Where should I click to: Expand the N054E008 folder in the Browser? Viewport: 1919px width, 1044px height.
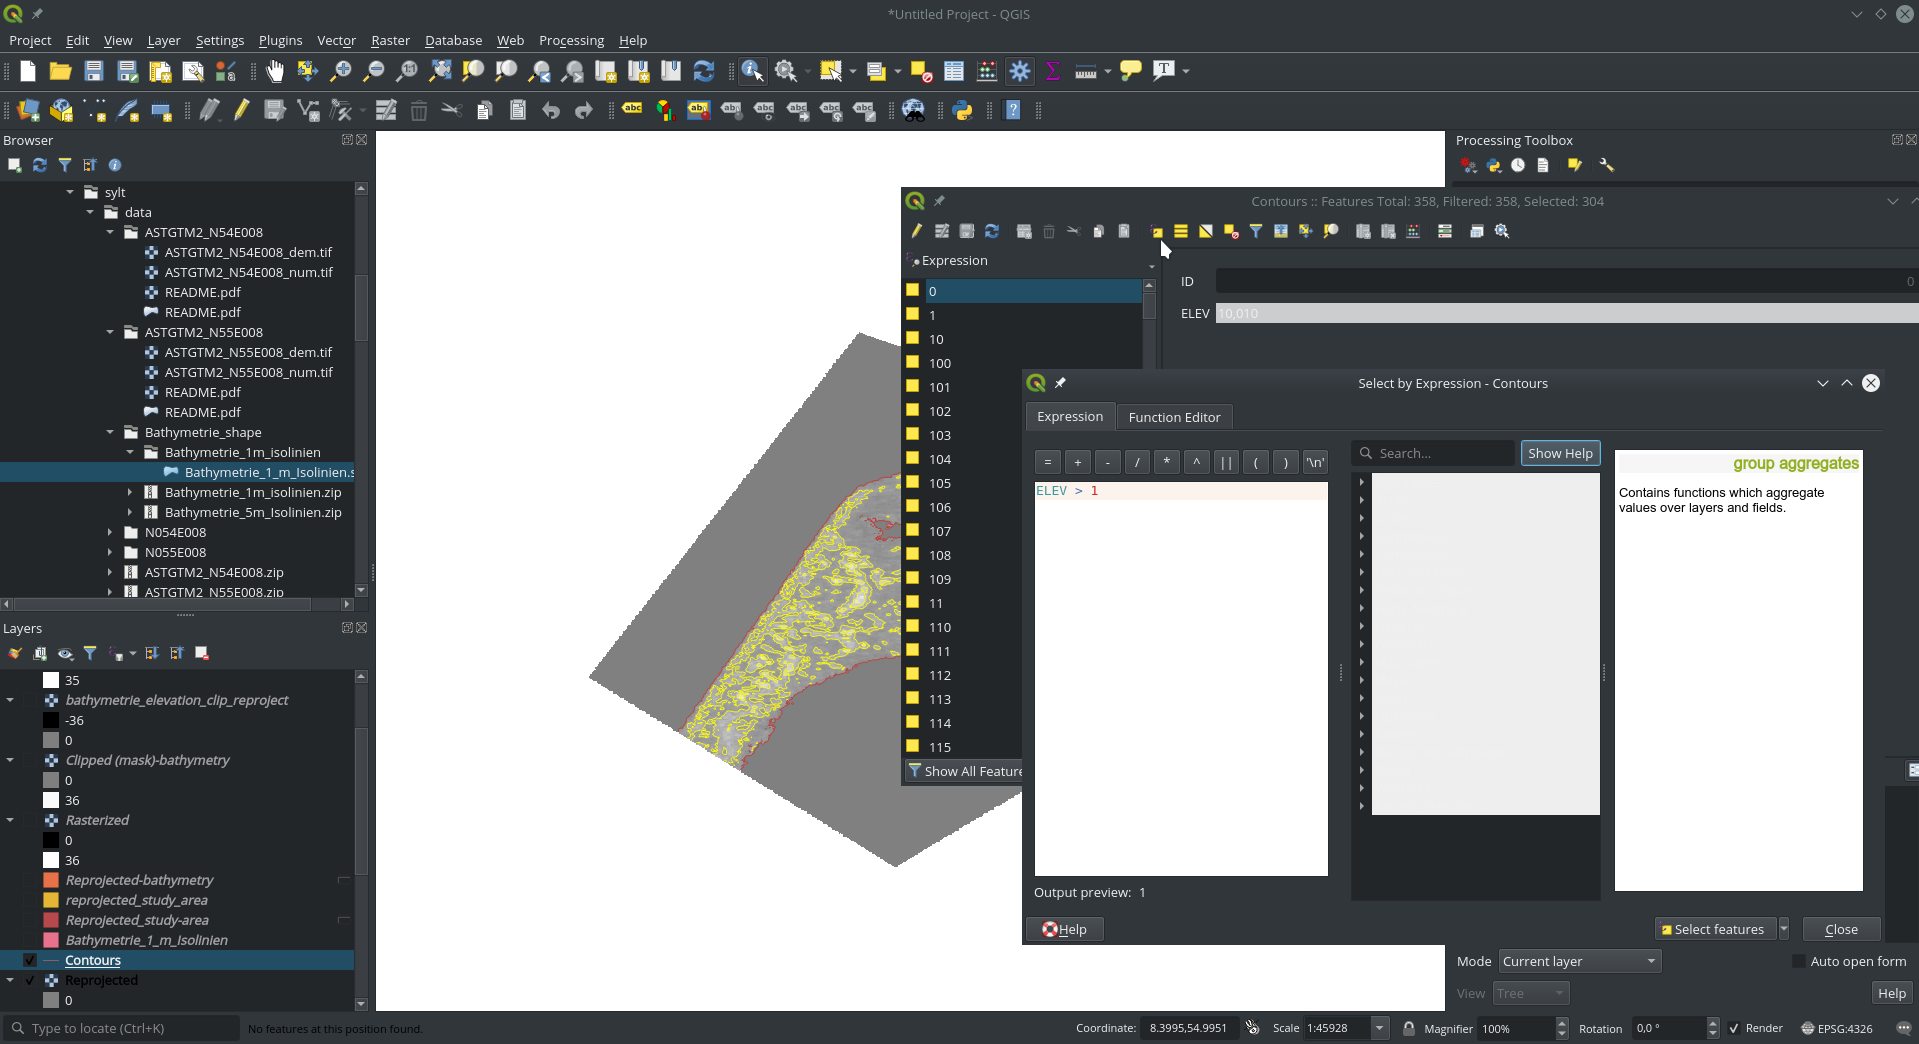111,532
